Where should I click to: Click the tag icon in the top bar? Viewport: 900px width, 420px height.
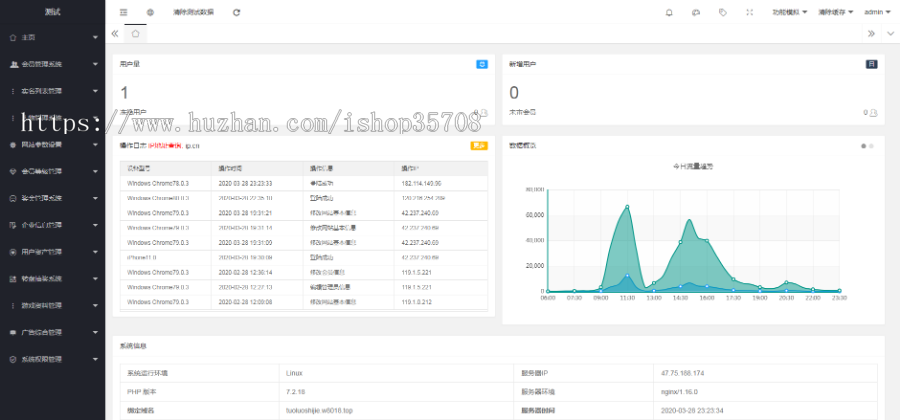click(x=723, y=12)
